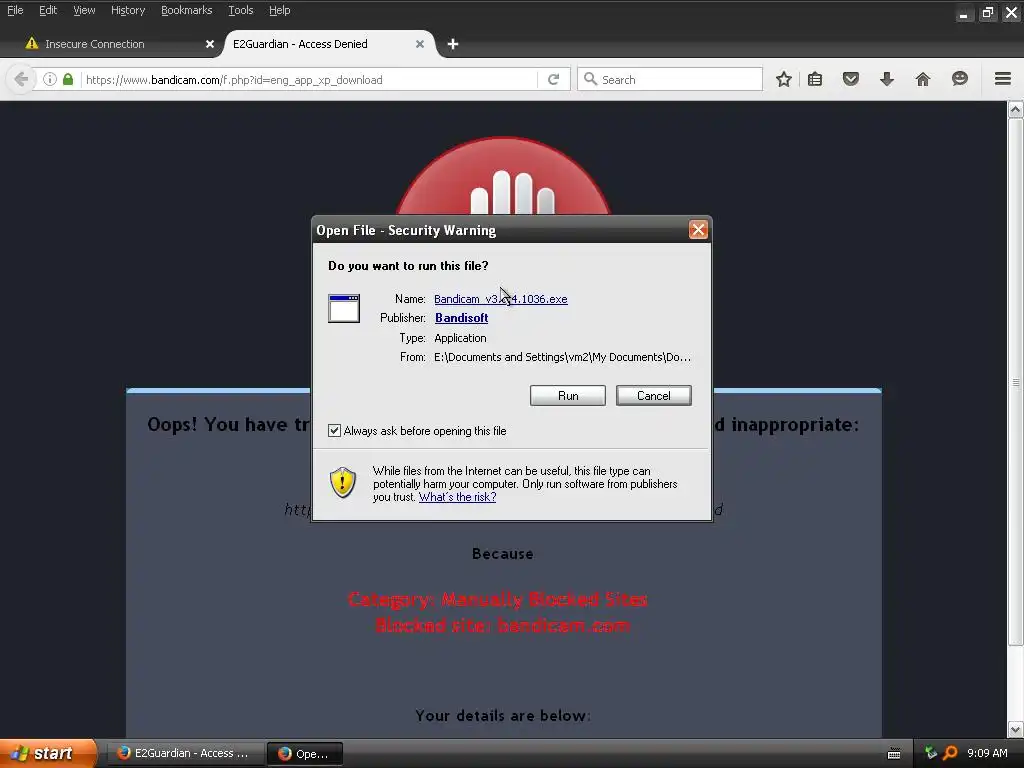1024x768 pixels.
Task: Select the 'Ope...' taskbar window button
Action: coord(304,753)
